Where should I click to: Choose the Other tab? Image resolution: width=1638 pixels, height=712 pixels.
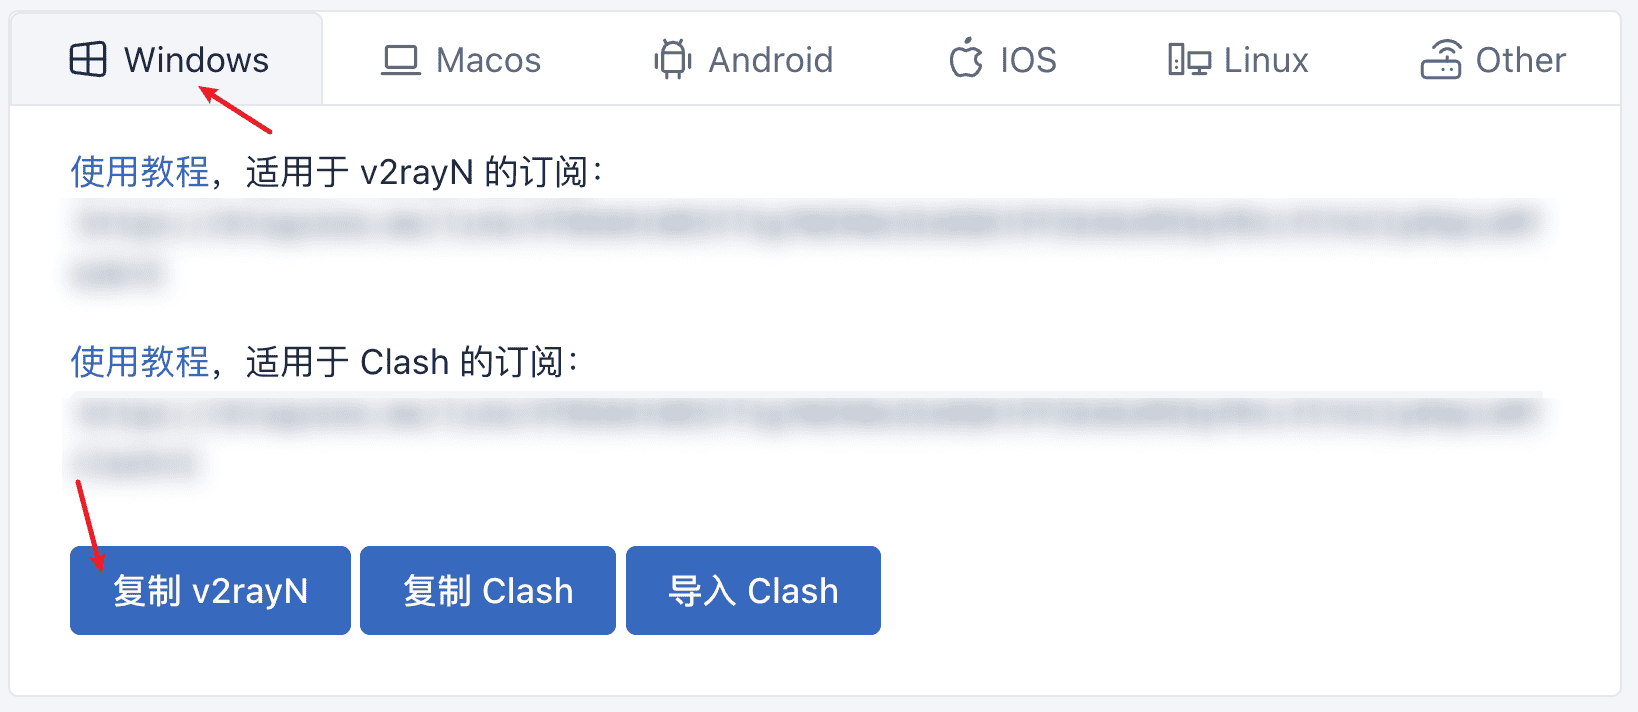1493,60
